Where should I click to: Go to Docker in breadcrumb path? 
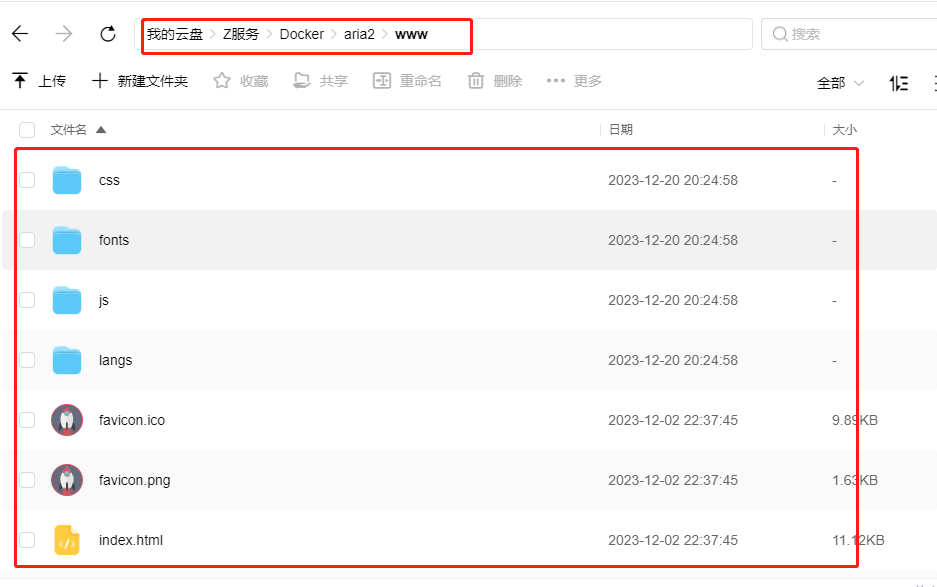click(x=301, y=34)
